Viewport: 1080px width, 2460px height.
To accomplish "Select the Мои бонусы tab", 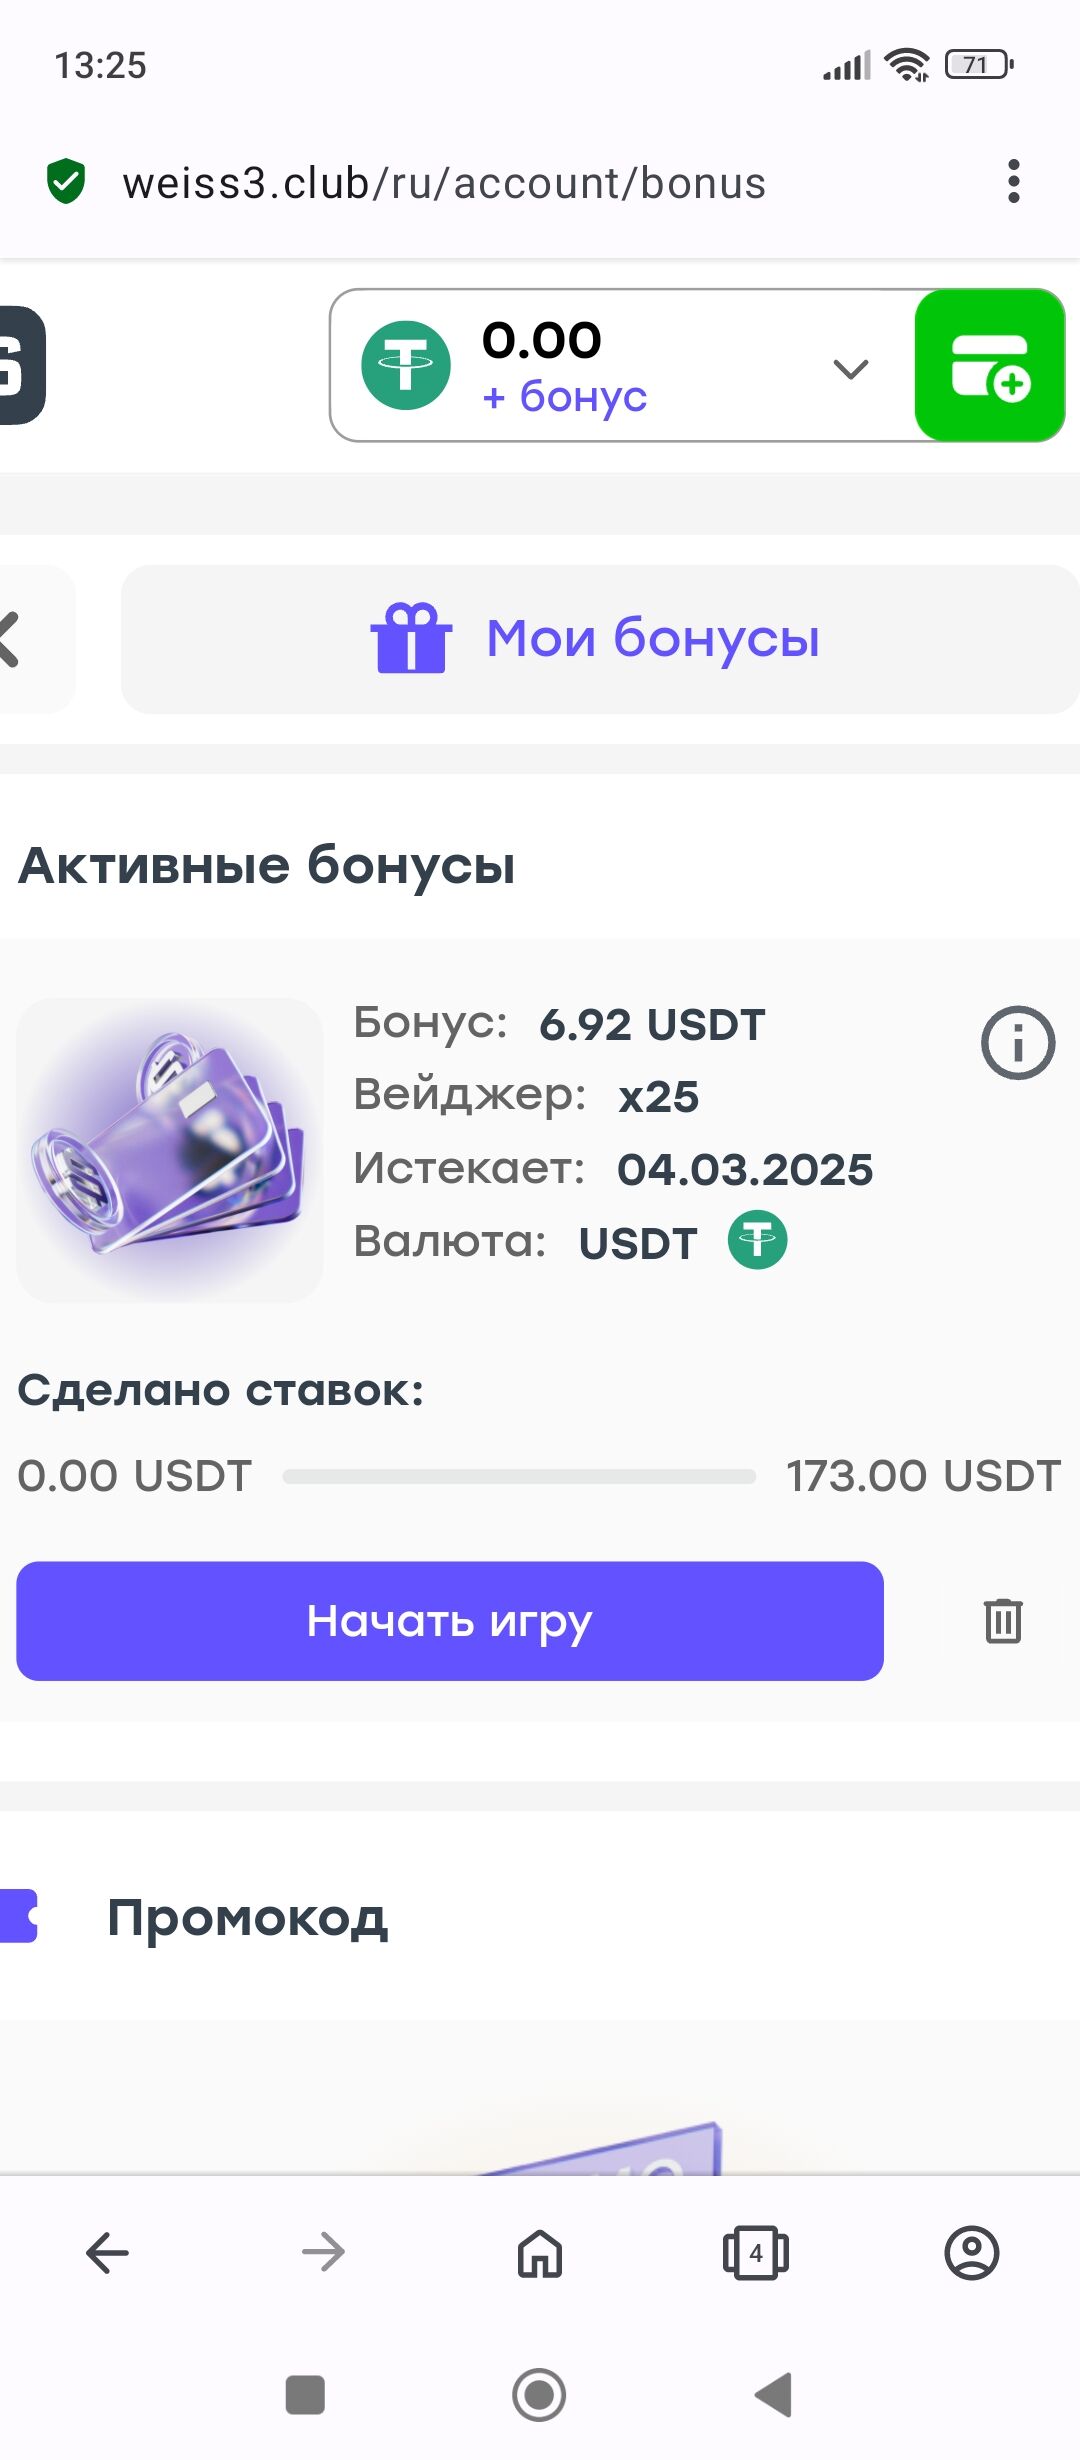I will pos(598,639).
